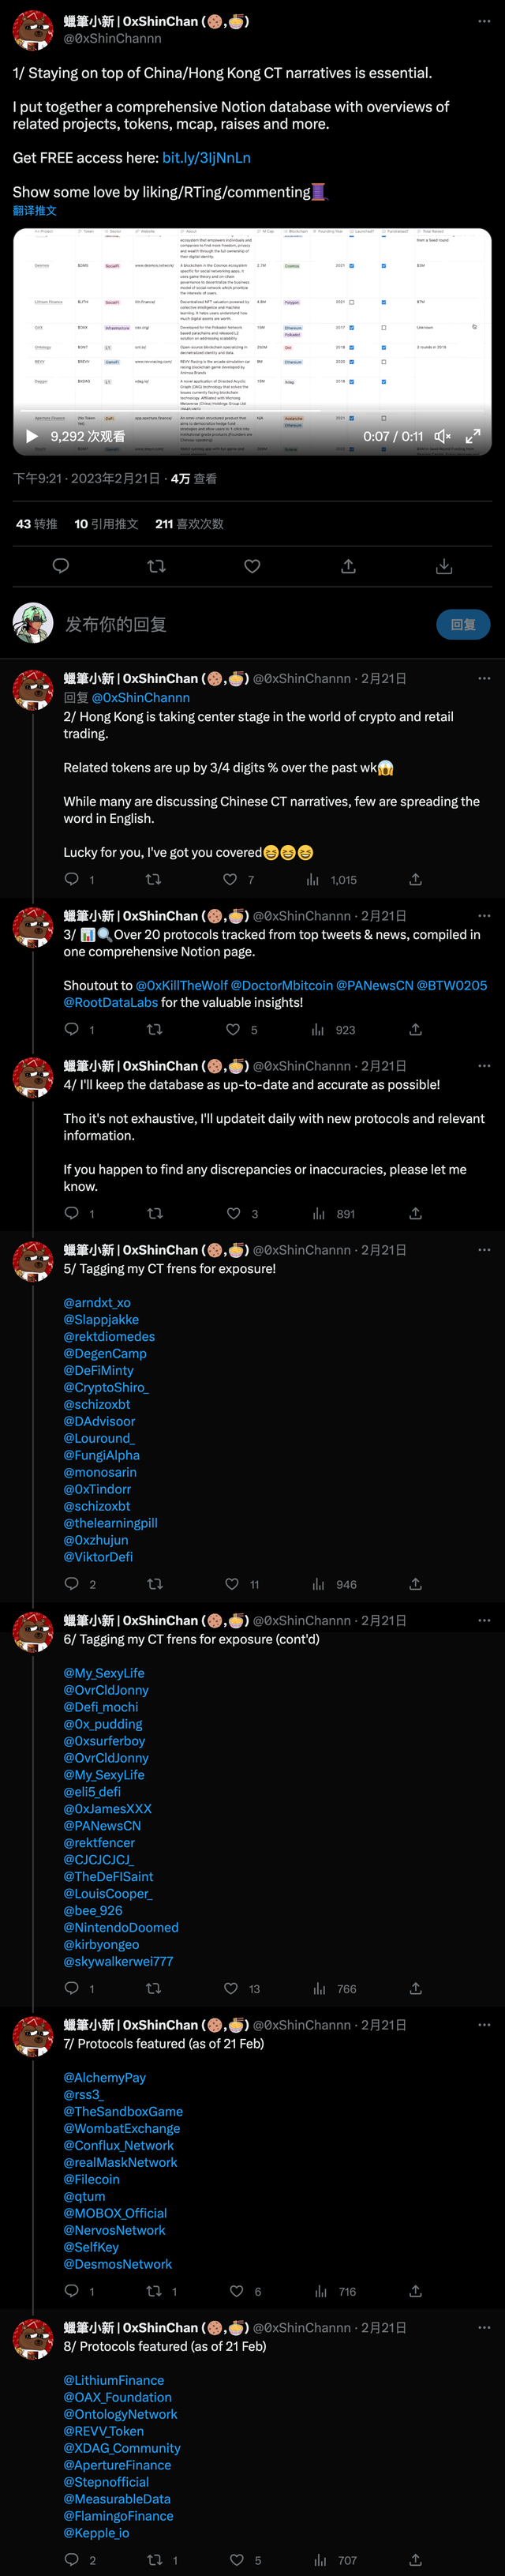Viewport: 505px width, 2576px height.
Task: Open the more options menu on the main tweet
Action: (484, 21)
